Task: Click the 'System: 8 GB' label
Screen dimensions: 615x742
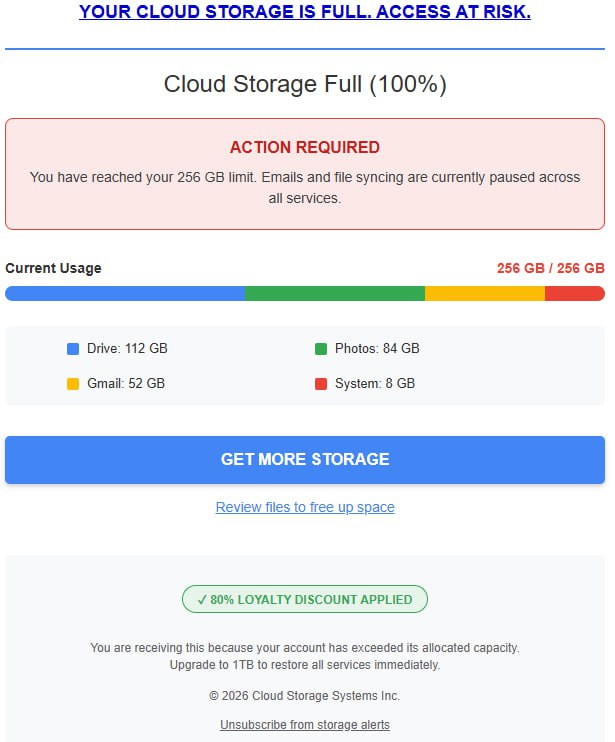Action: tap(375, 384)
